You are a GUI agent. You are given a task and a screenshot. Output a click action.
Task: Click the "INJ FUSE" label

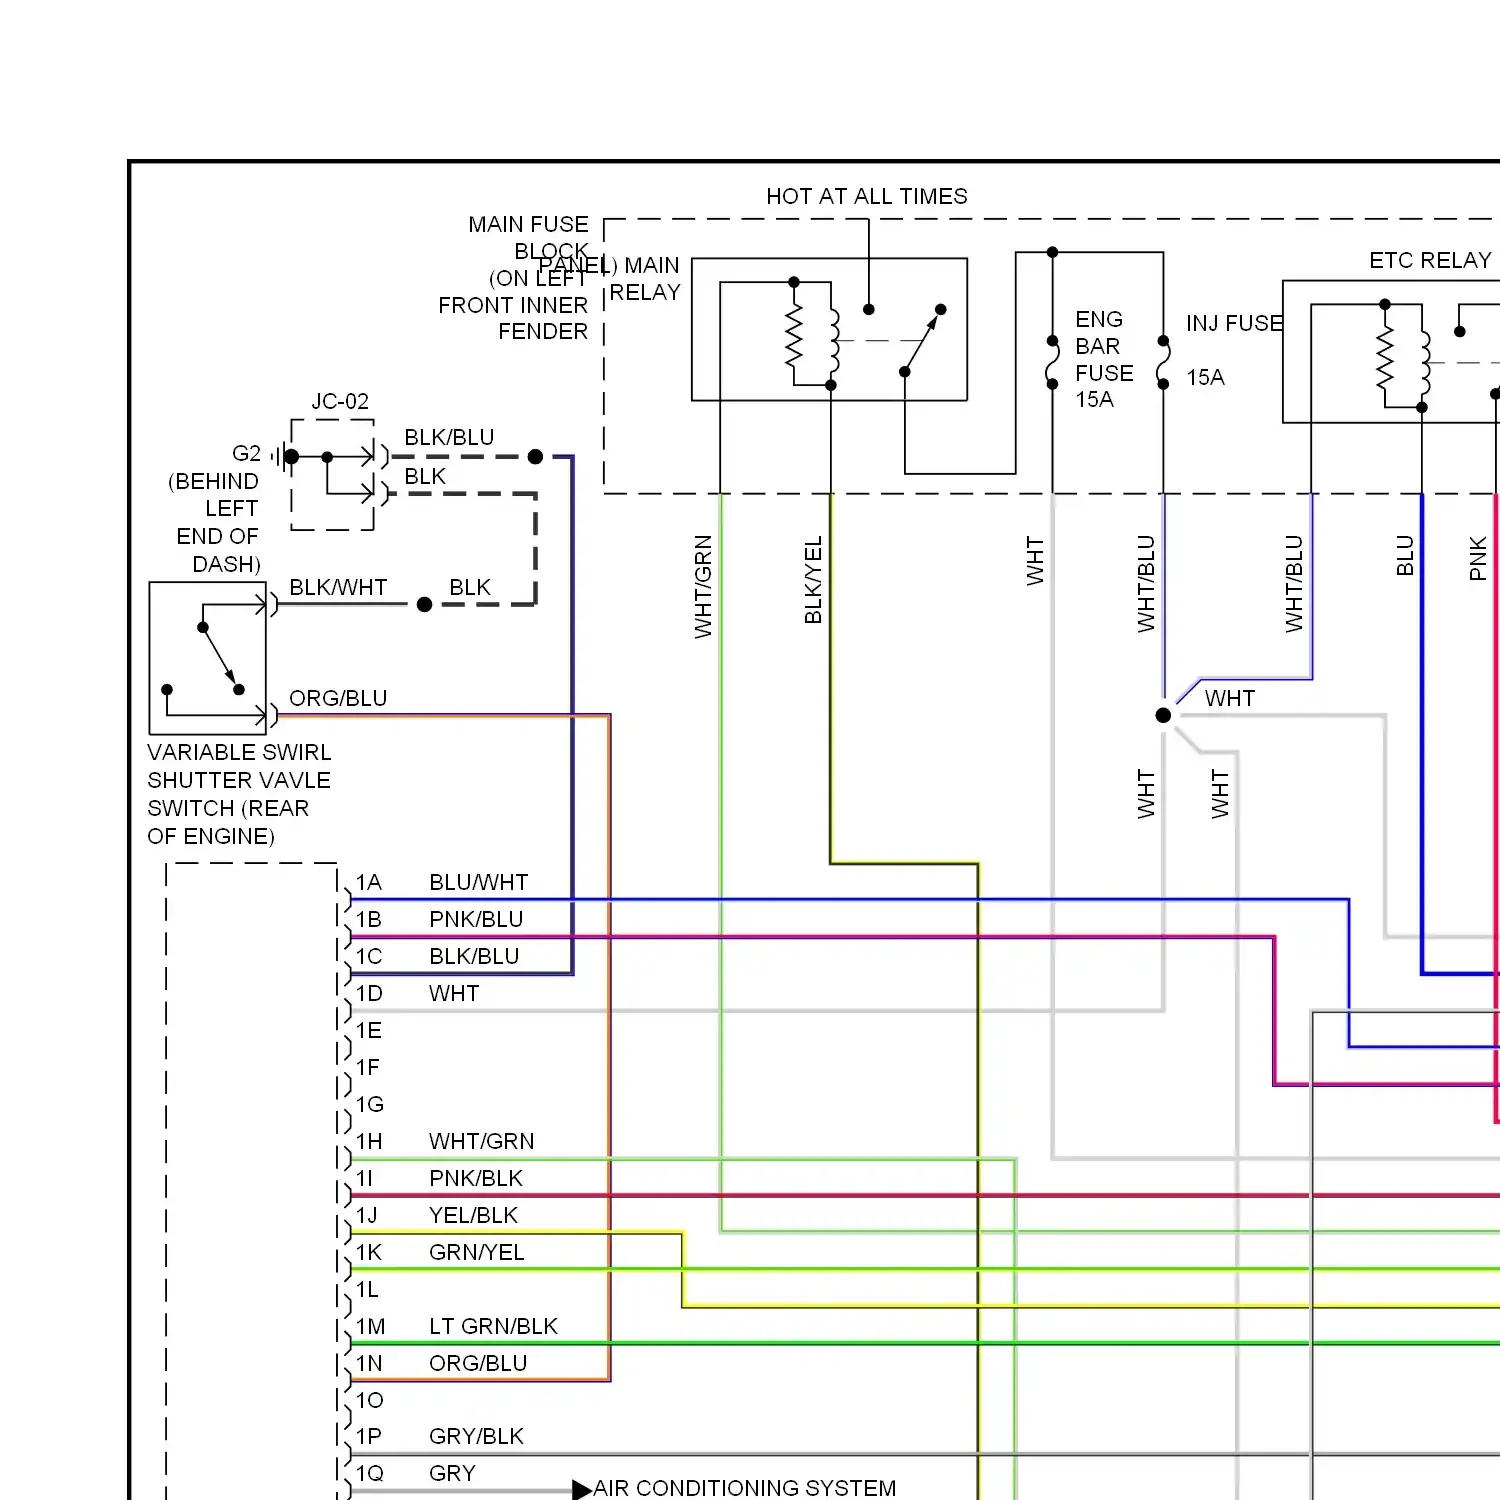(1235, 323)
